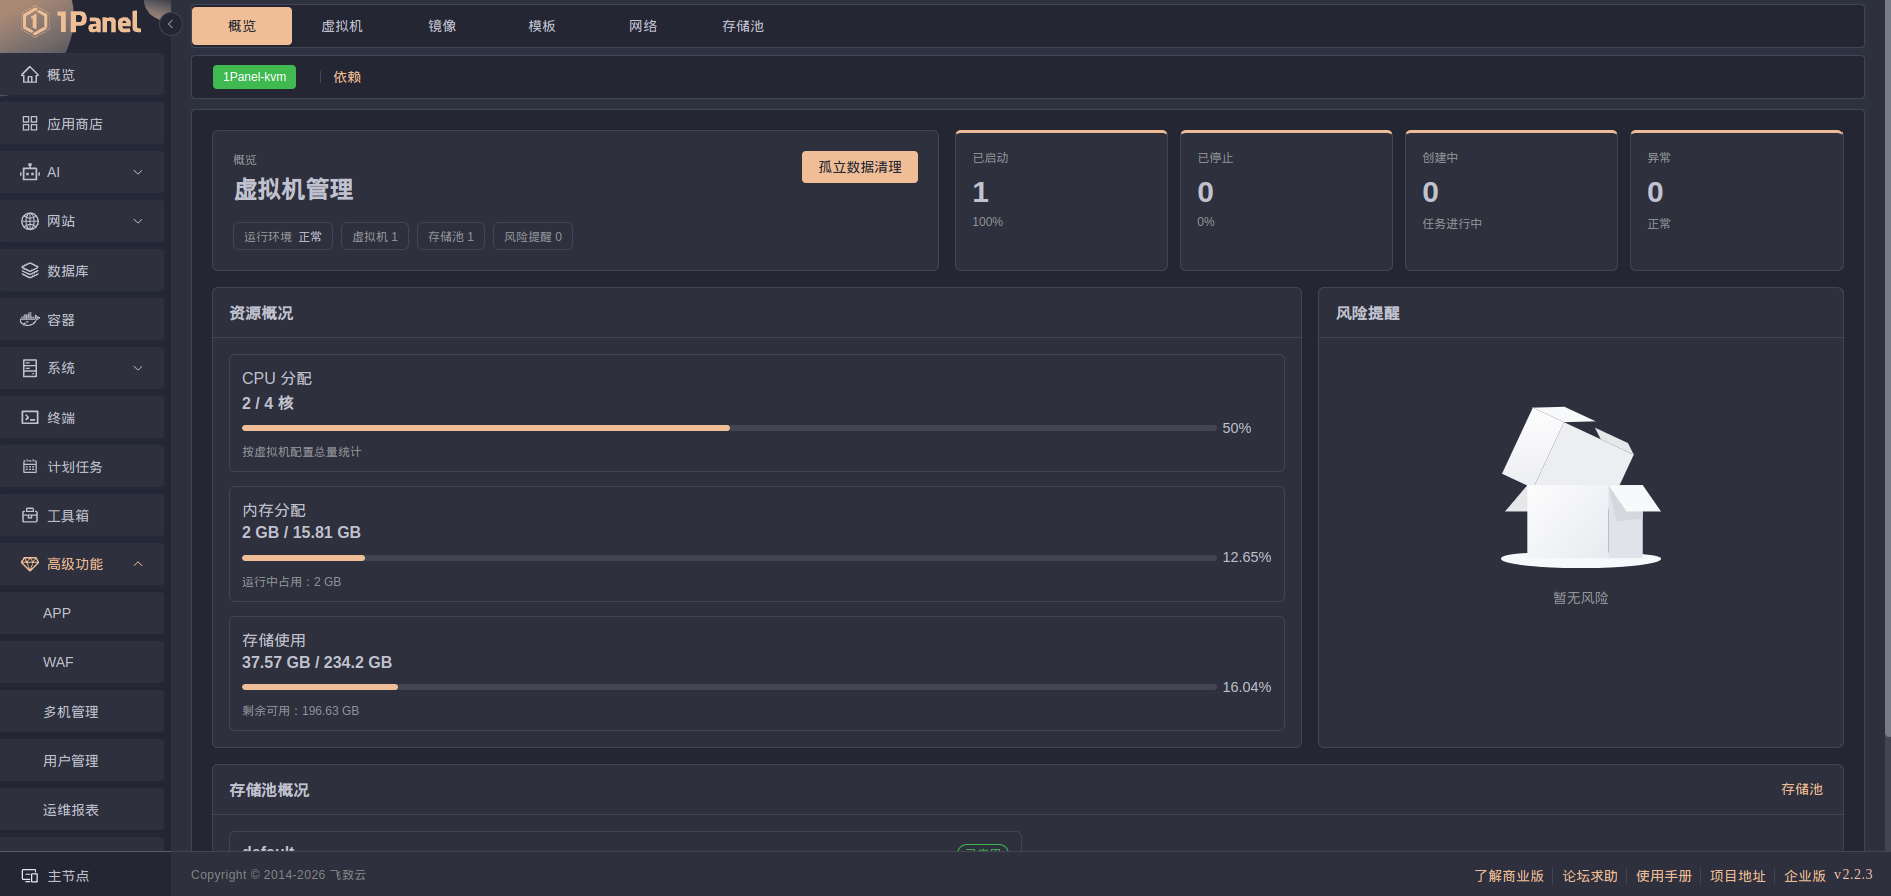Screen dimensions: 1891x896
Task: Click 剩余可用：196.63 GB text
Action: (x=300, y=711)
